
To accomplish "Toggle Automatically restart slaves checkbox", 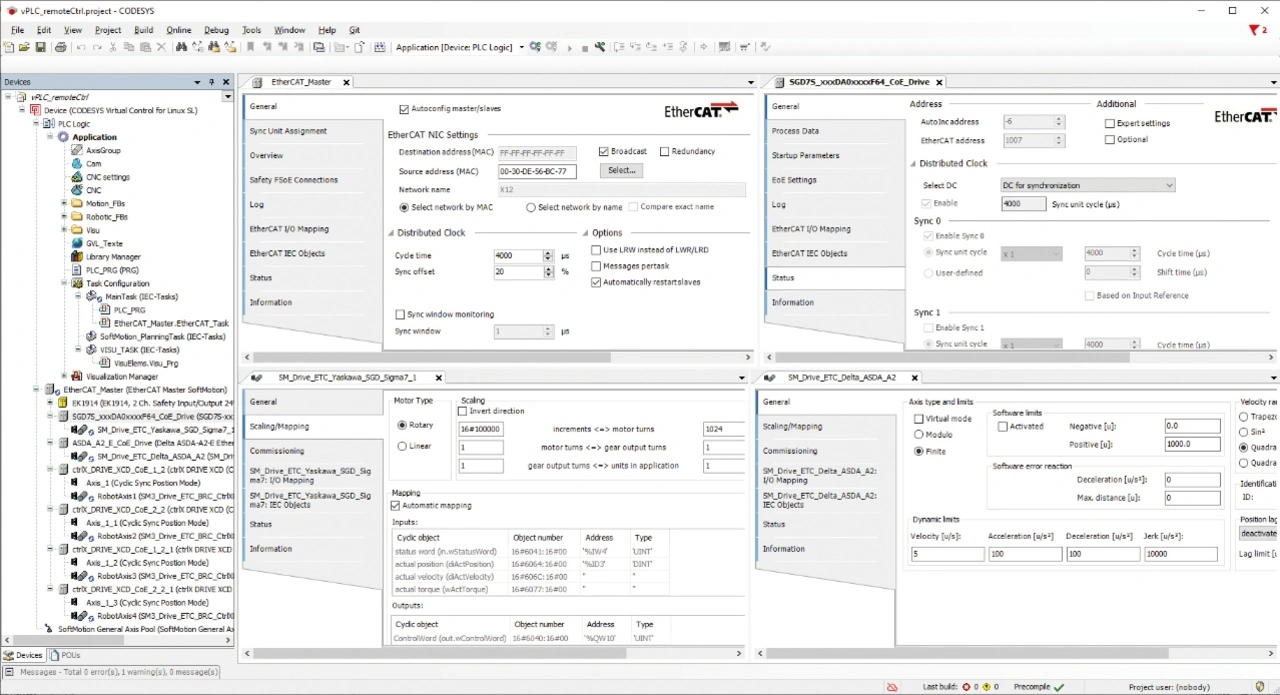I will click(x=596, y=283).
